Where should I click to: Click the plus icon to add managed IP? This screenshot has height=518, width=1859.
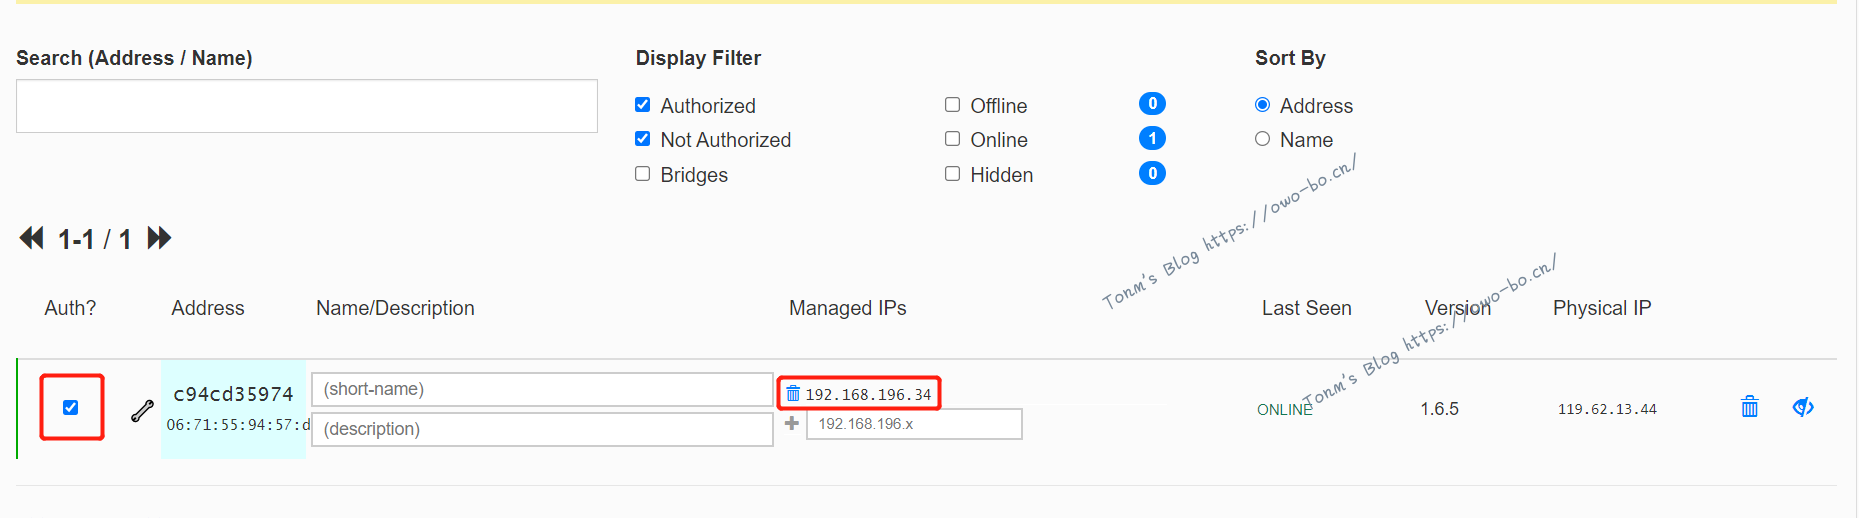point(792,424)
